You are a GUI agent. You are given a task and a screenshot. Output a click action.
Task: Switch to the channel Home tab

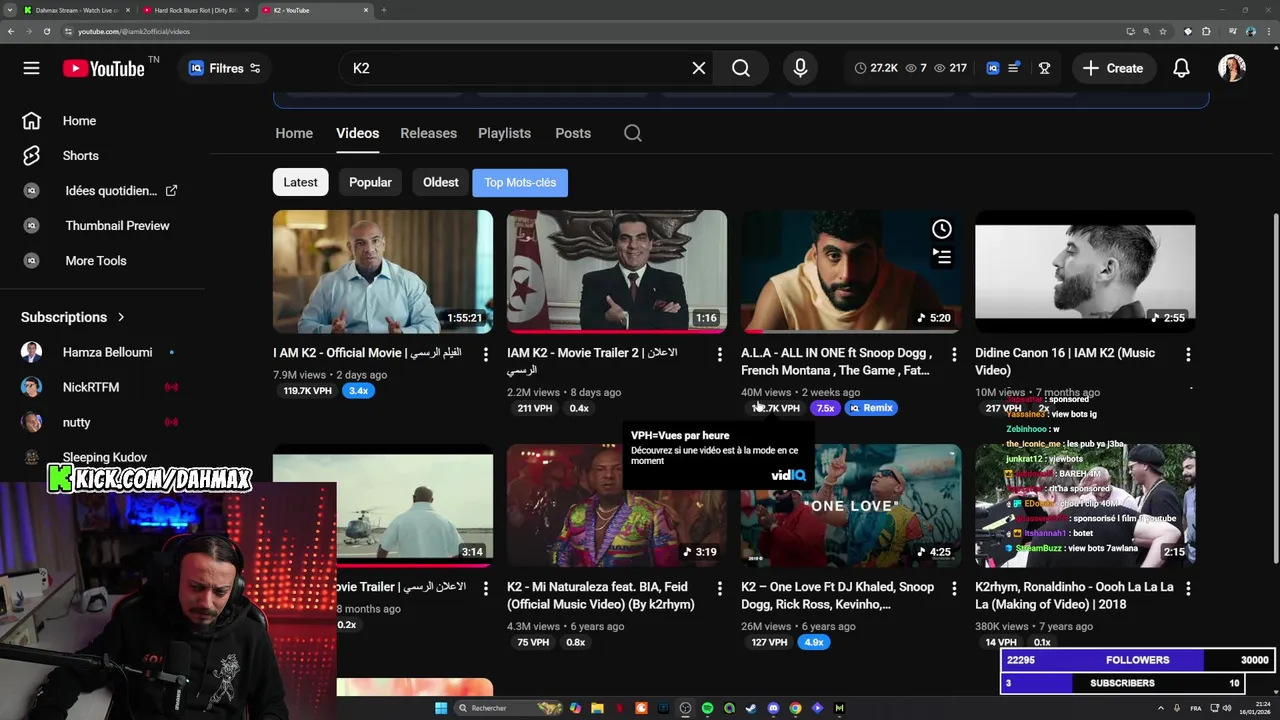click(x=294, y=133)
